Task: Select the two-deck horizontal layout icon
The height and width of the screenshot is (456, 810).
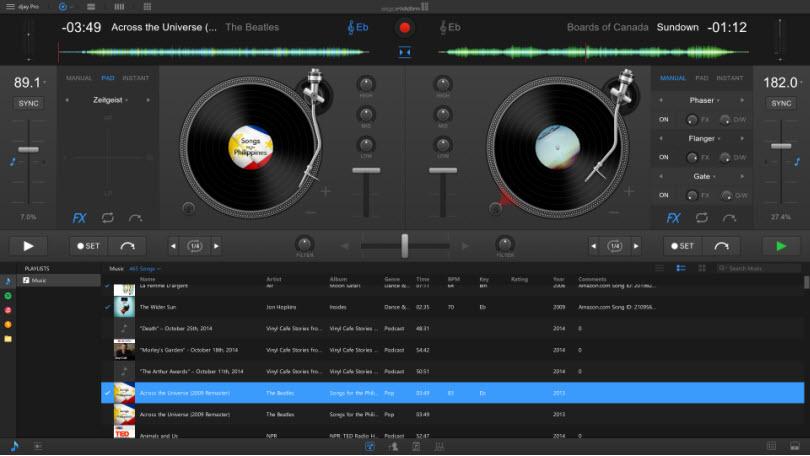Action: (x=91, y=7)
